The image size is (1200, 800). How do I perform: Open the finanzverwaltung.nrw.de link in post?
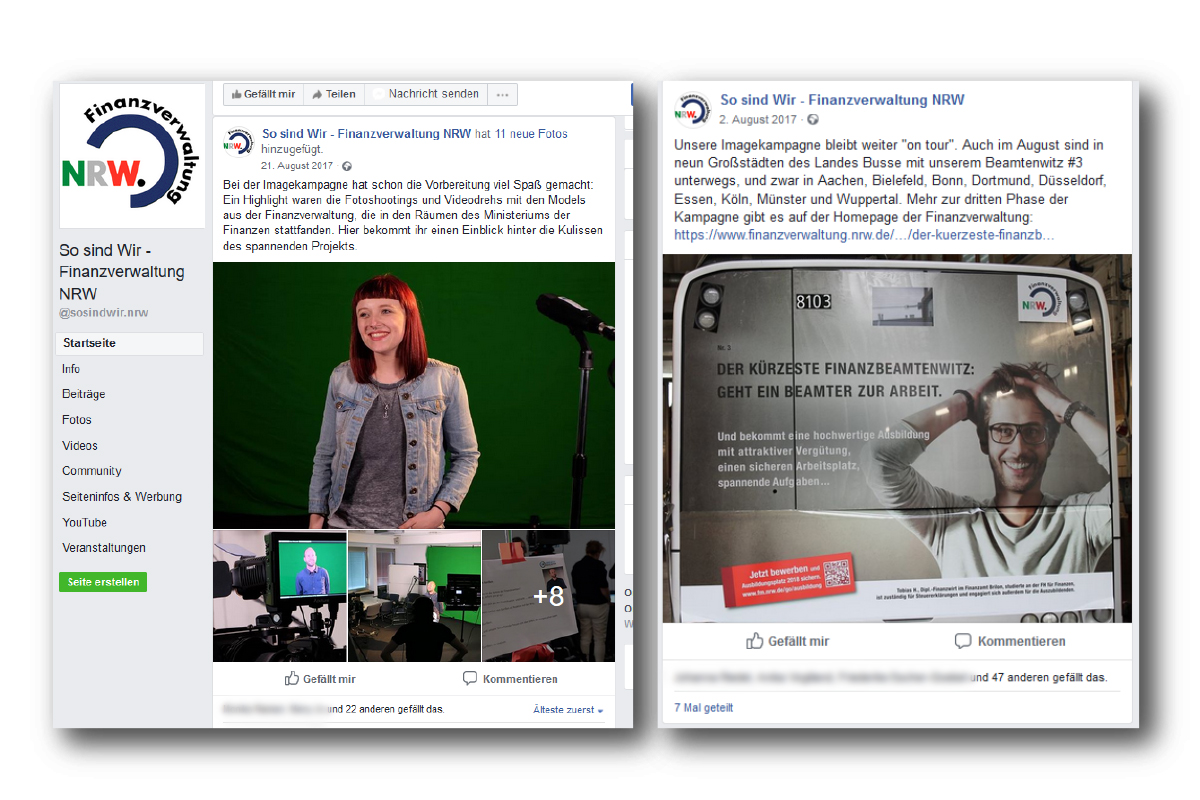tap(864, 235)
